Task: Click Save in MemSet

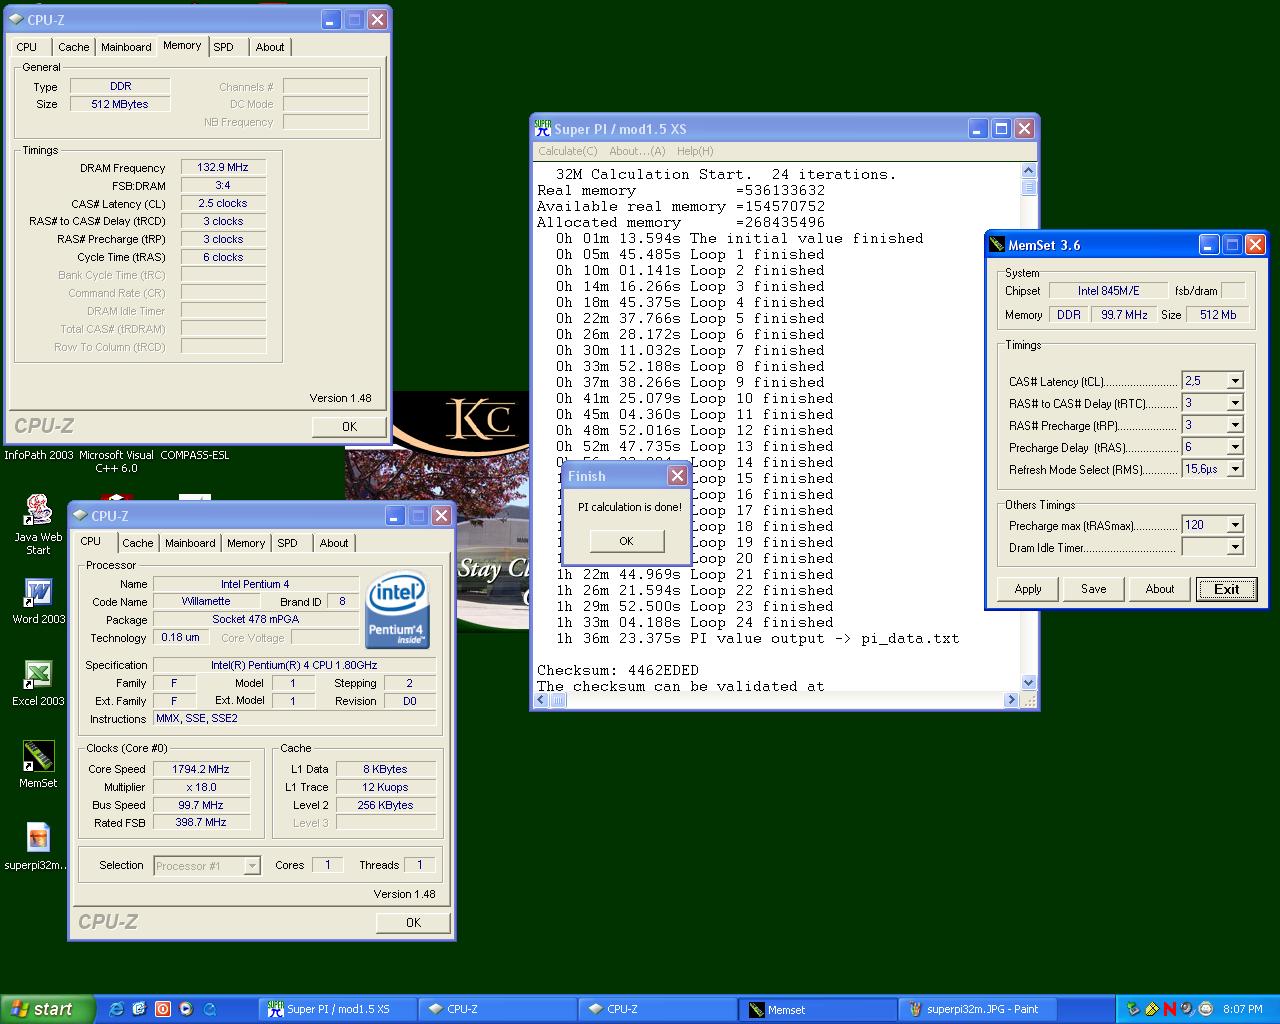Action: pos(1094,589)
